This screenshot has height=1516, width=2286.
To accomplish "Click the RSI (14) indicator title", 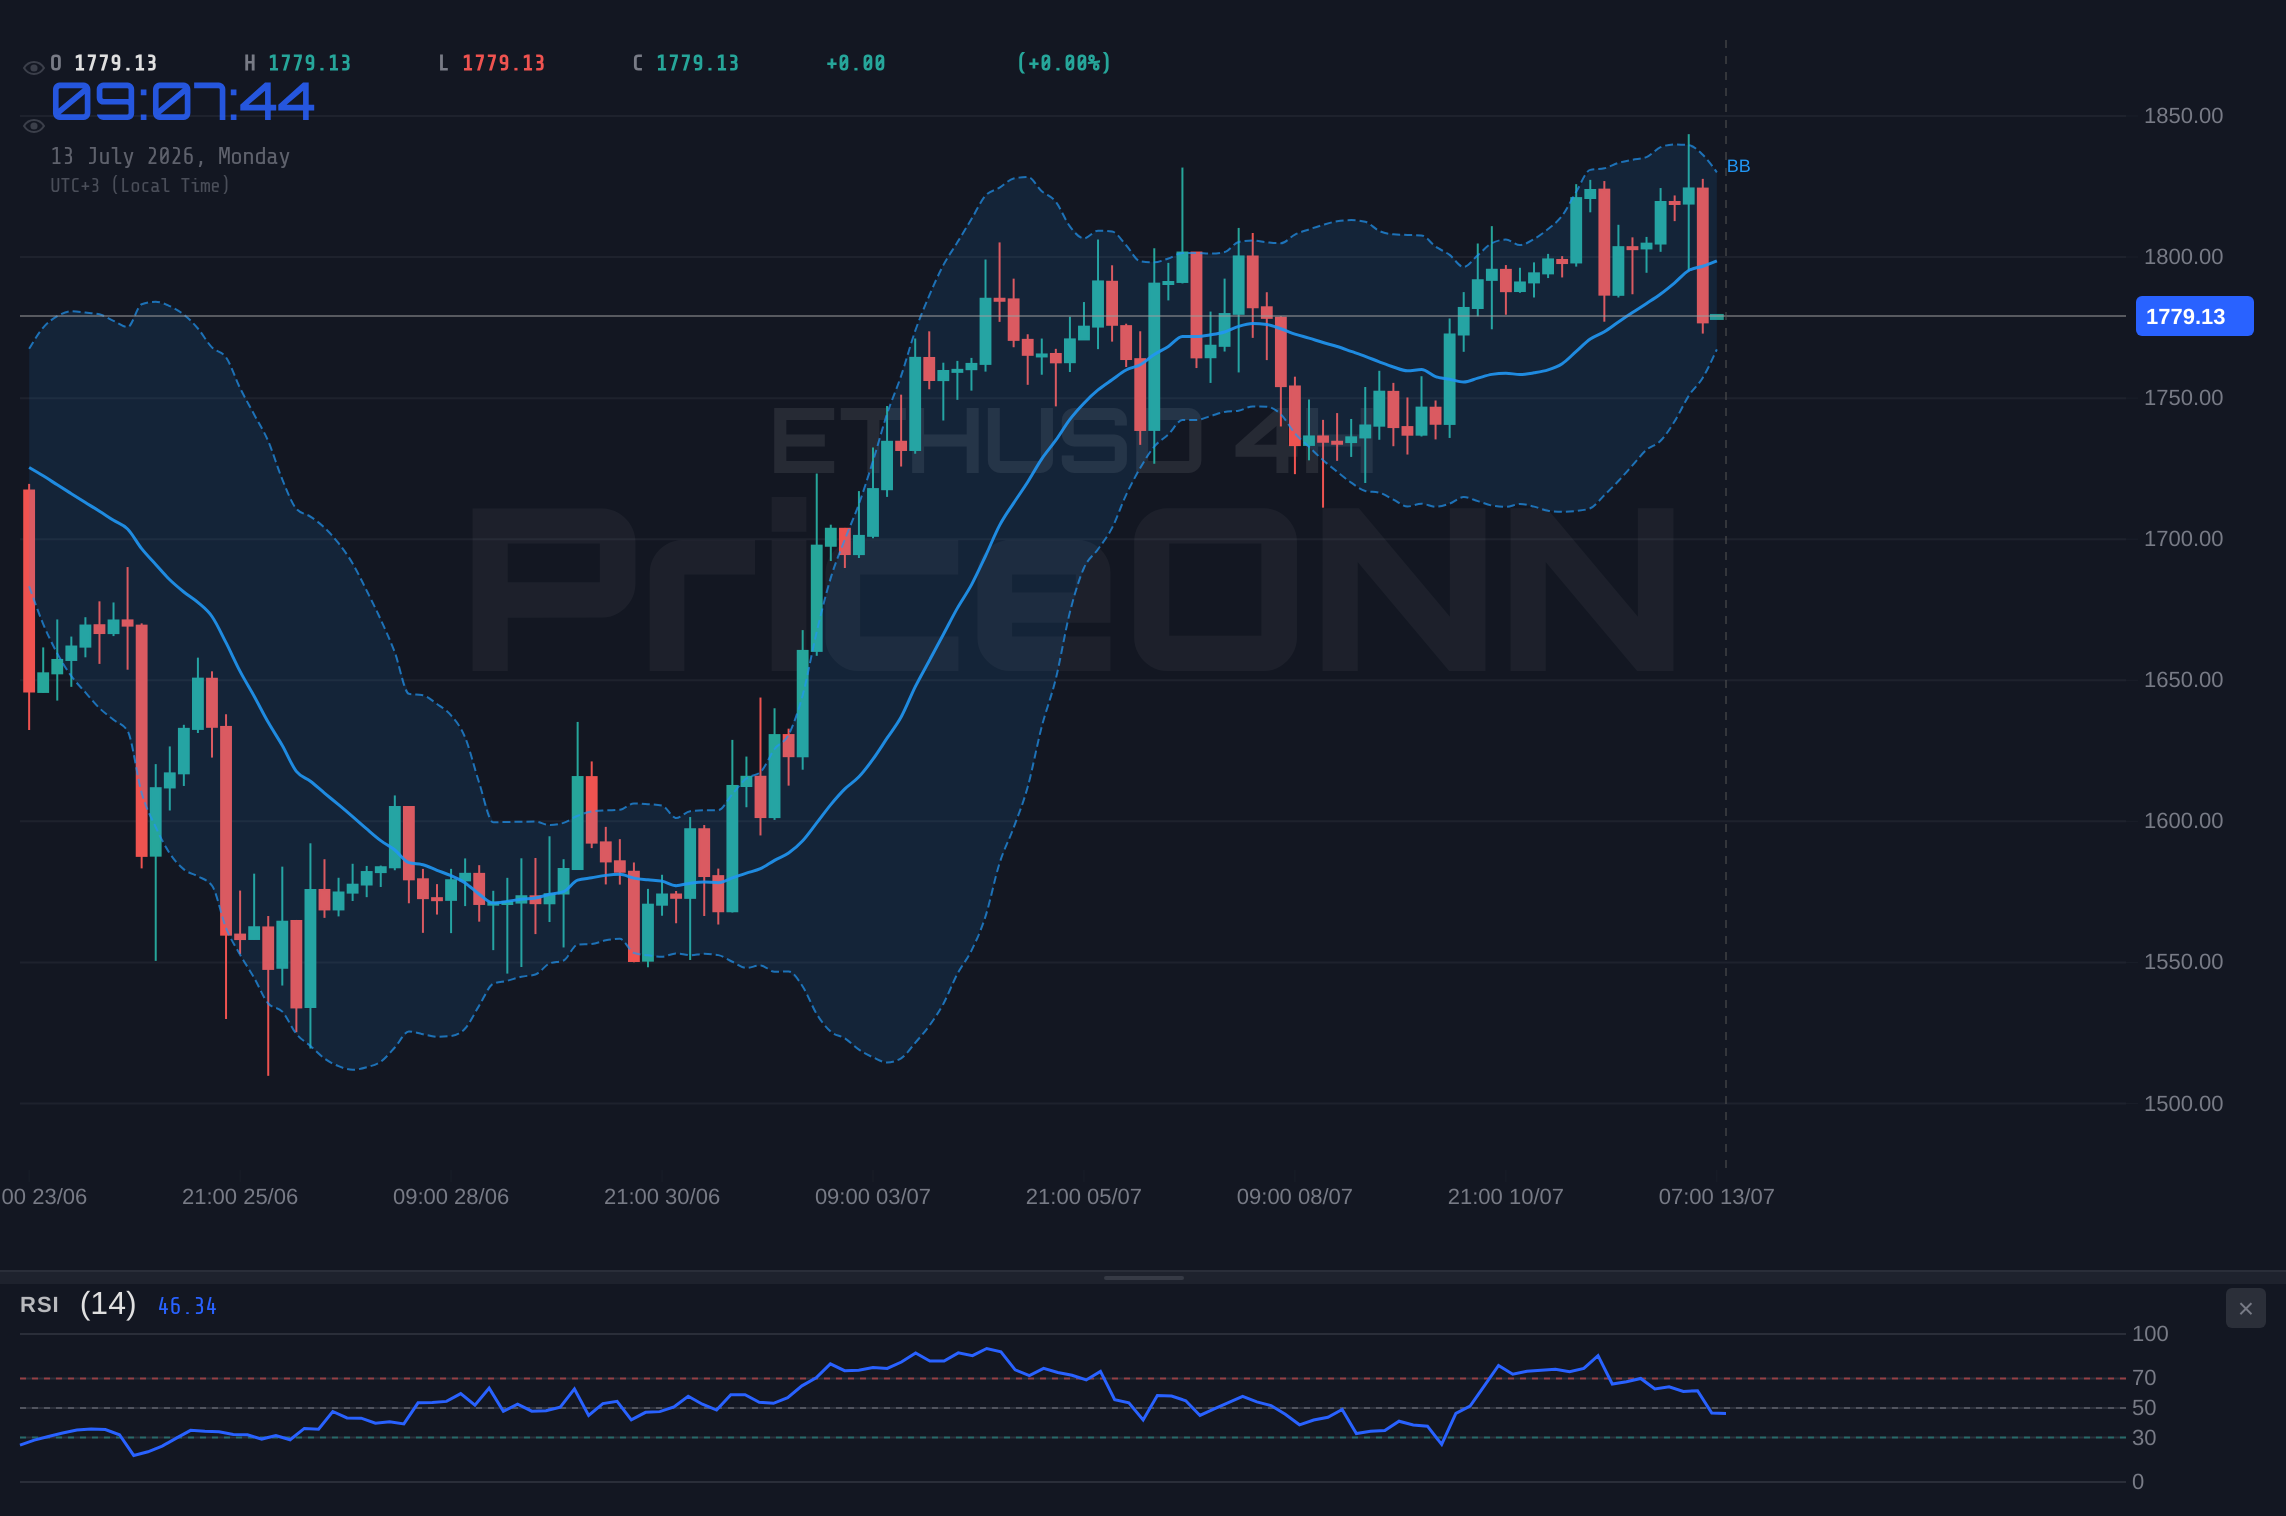I will pos(78,1304).
